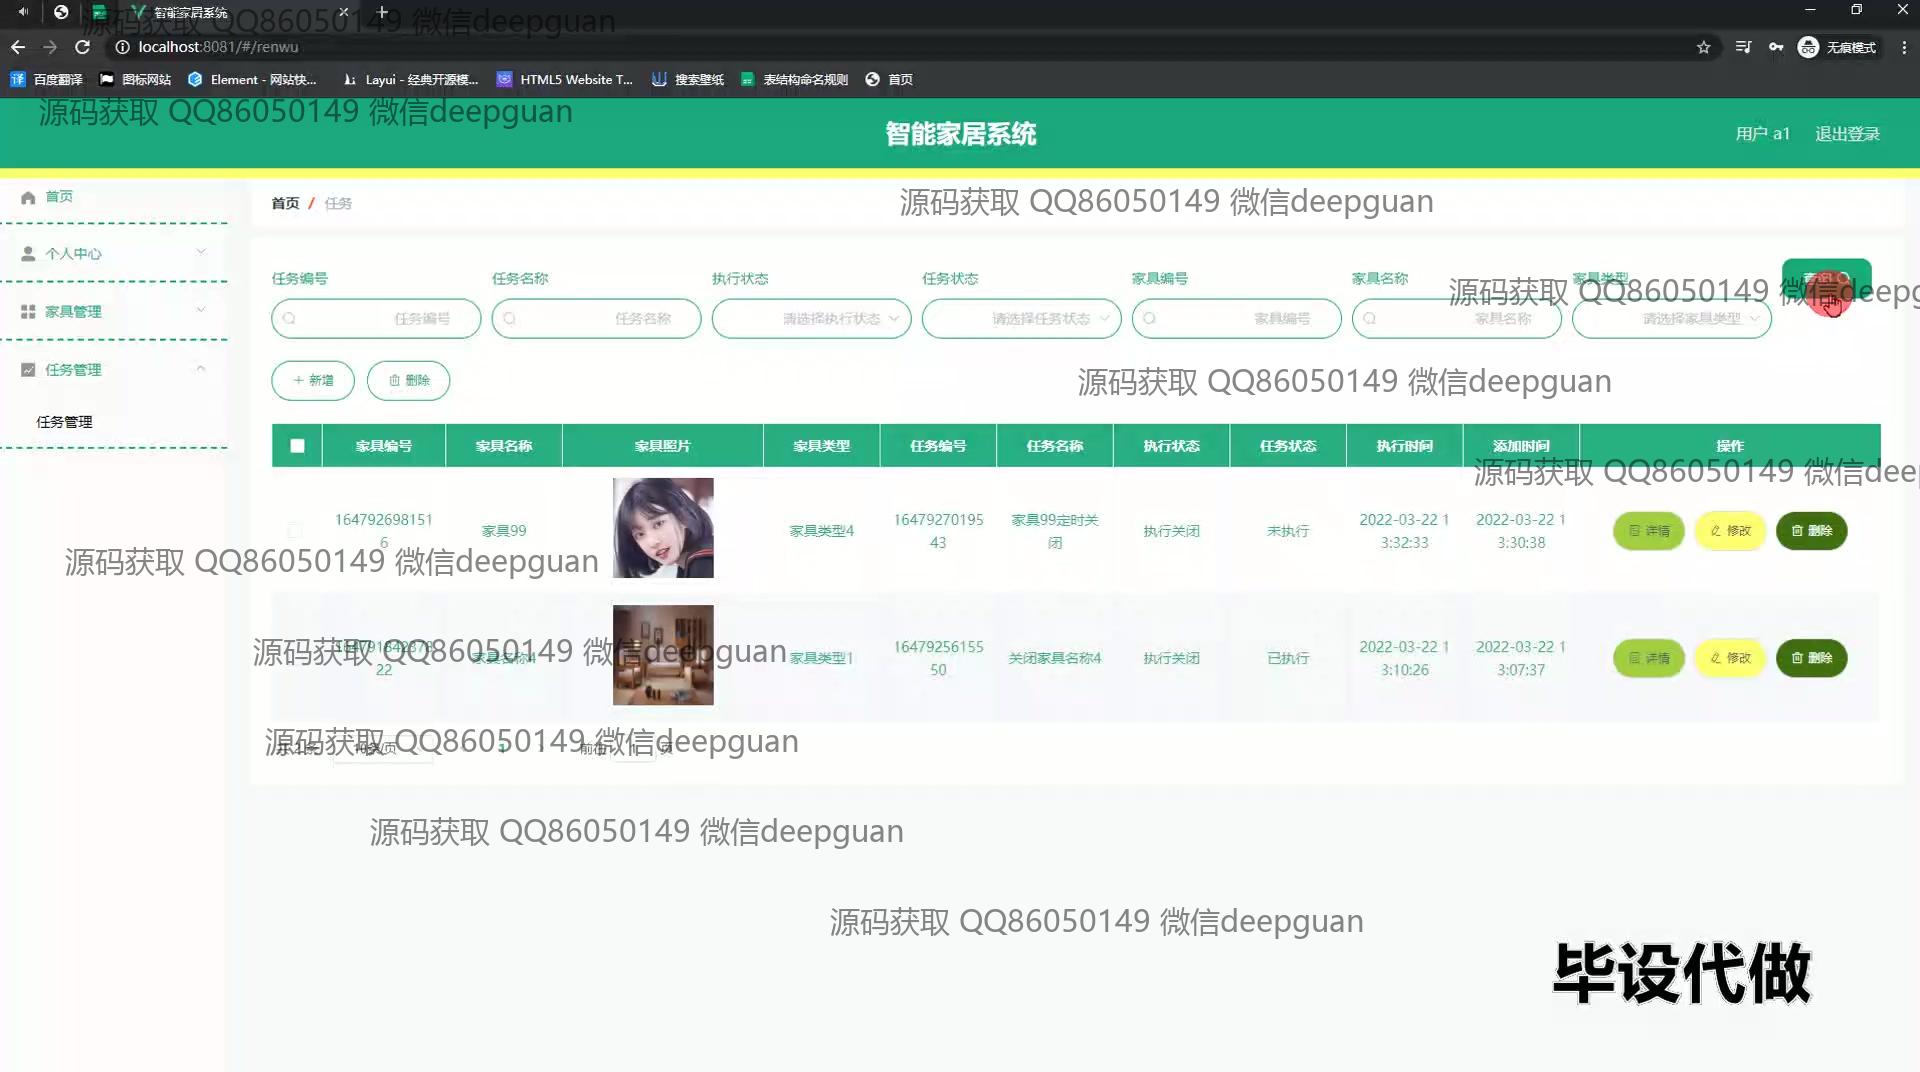
Task: Open the 执行状态 dropdown filter
Action: pyautogui.click(x=811, y=319)
